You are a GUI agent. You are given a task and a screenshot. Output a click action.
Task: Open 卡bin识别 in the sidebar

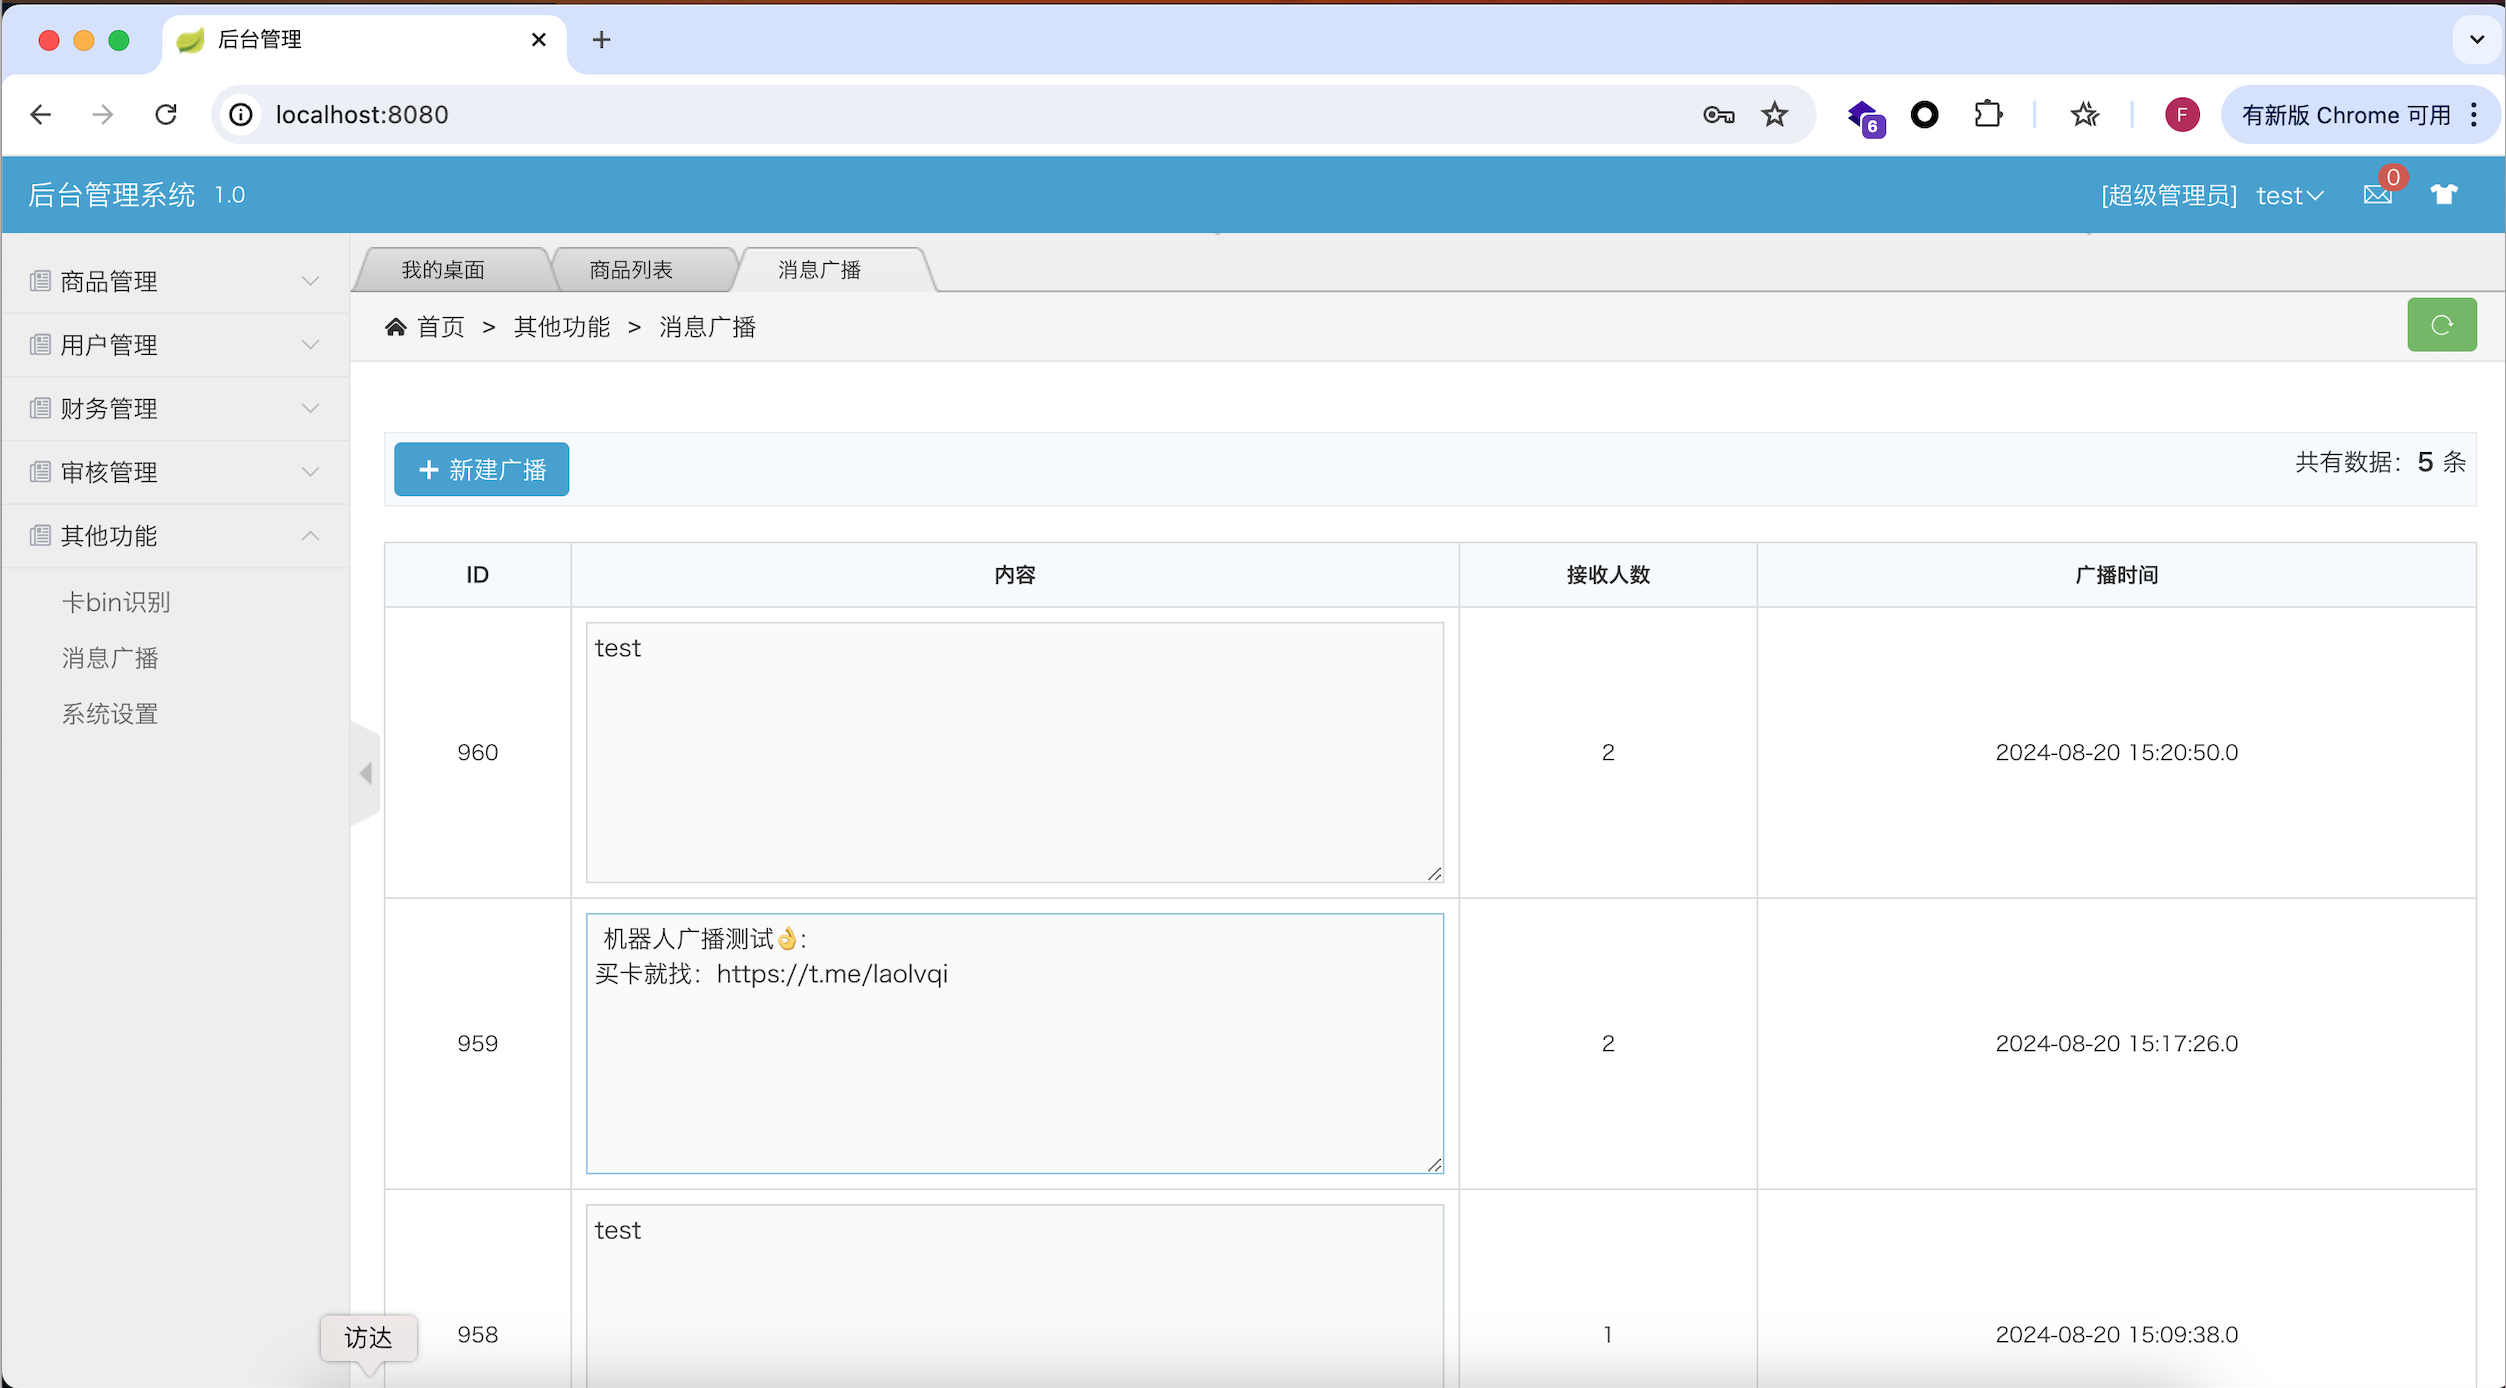pyautogui.click(x=116, y=602)
